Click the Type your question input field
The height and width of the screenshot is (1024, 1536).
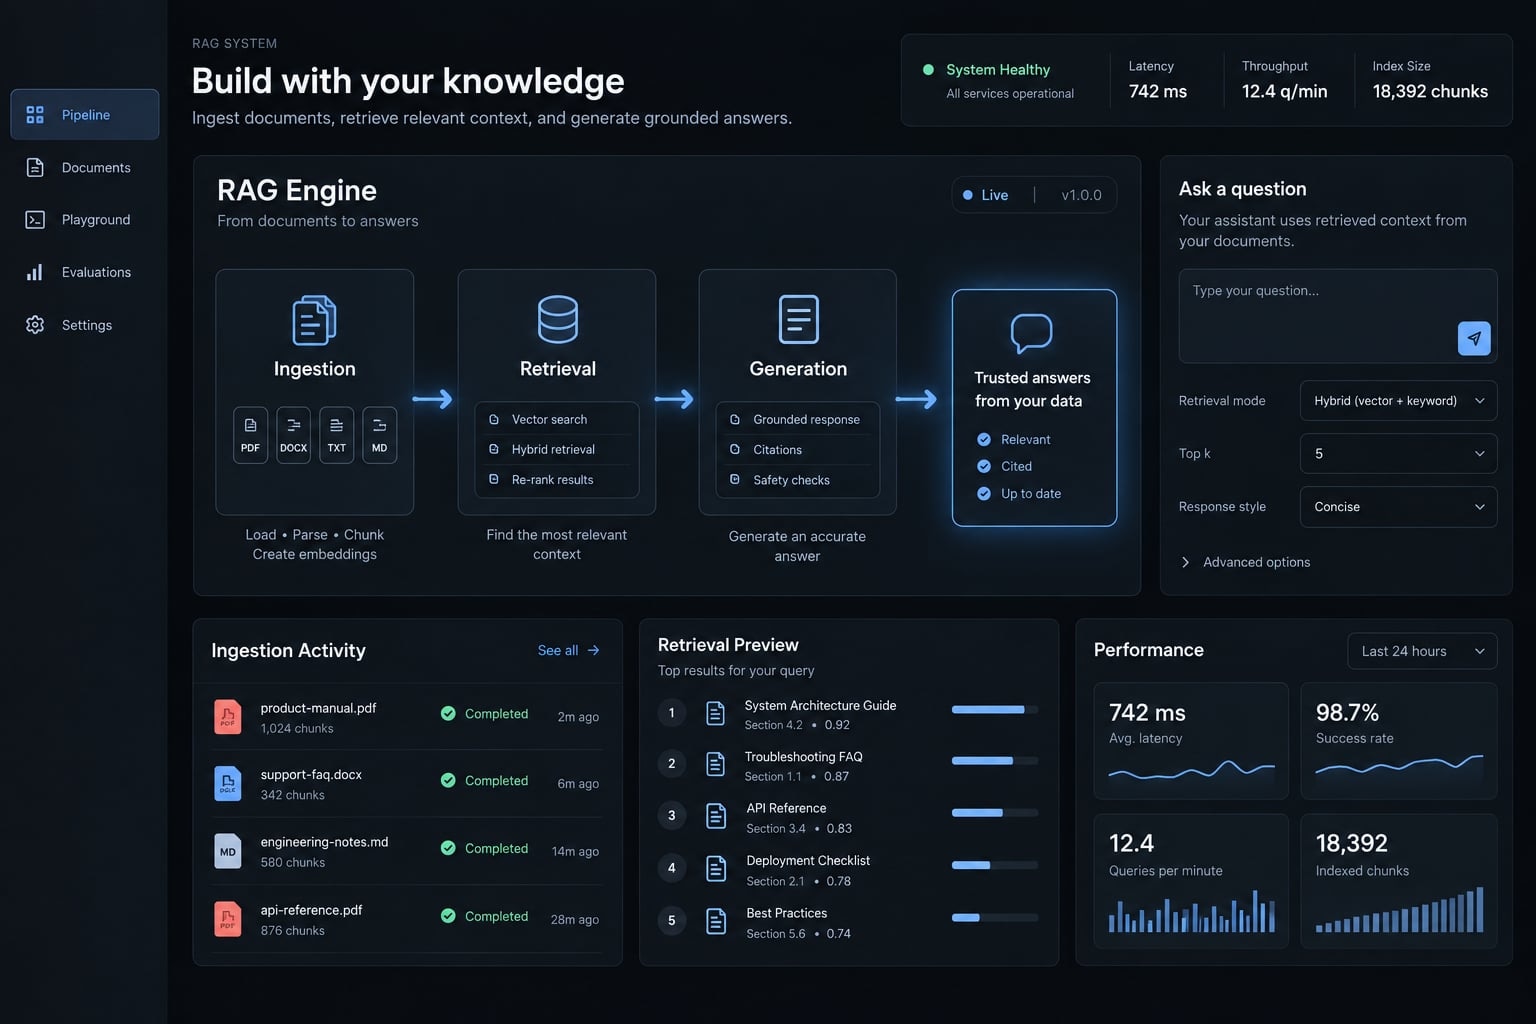click(1338, 316)
